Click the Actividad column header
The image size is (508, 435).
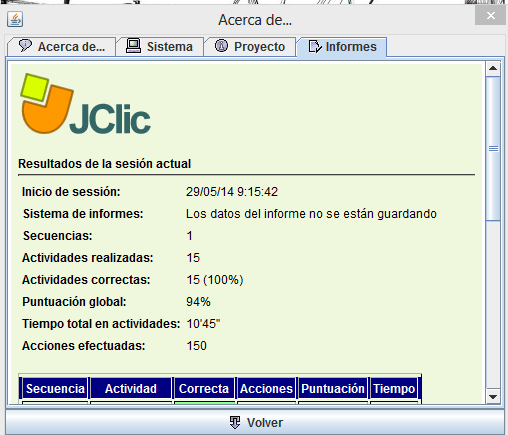point(131,389)
